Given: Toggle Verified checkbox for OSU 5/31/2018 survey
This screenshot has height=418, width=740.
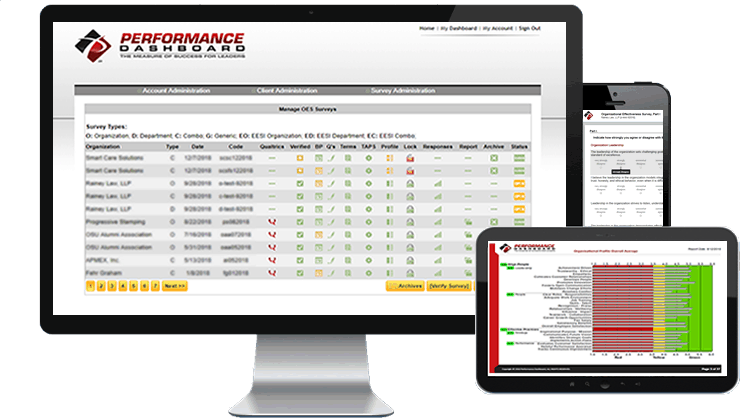Looking at the screenshot, I should pos(300,247).
